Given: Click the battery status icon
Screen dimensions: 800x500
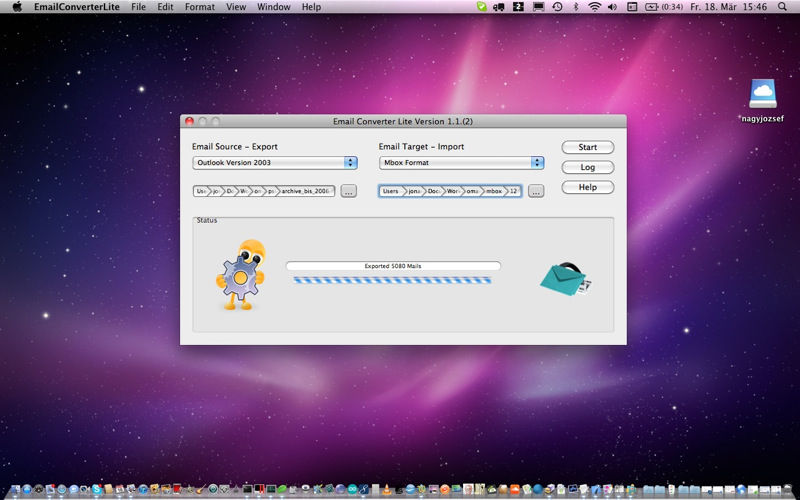Looking at the screenshot, I should (x=652, y=7).
